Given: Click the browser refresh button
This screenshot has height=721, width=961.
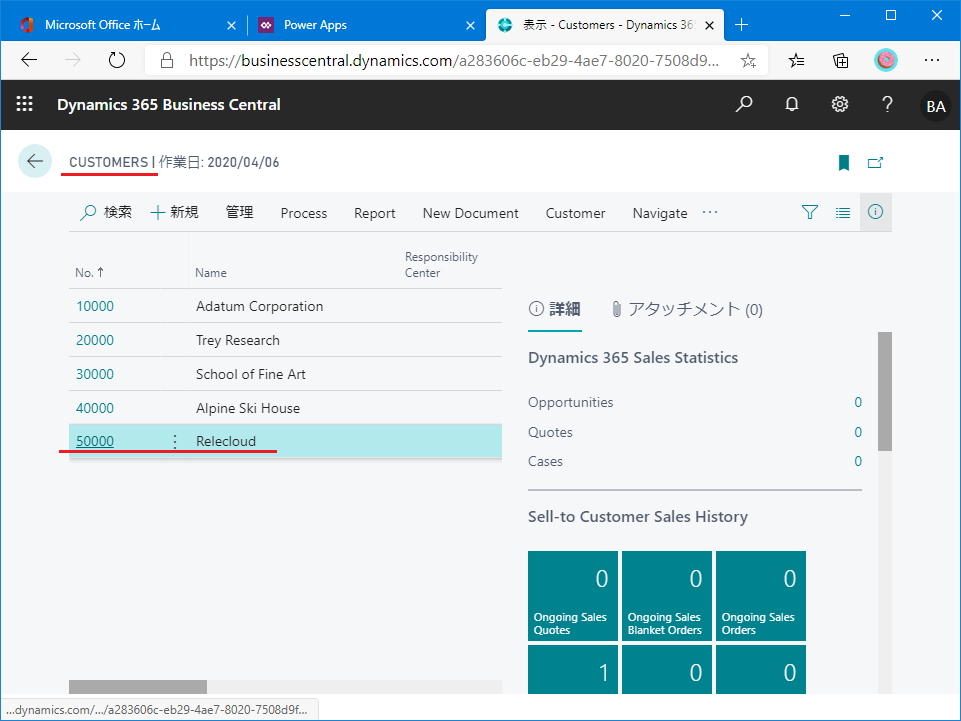Looking at the screenshot, I should coord(116,60).
